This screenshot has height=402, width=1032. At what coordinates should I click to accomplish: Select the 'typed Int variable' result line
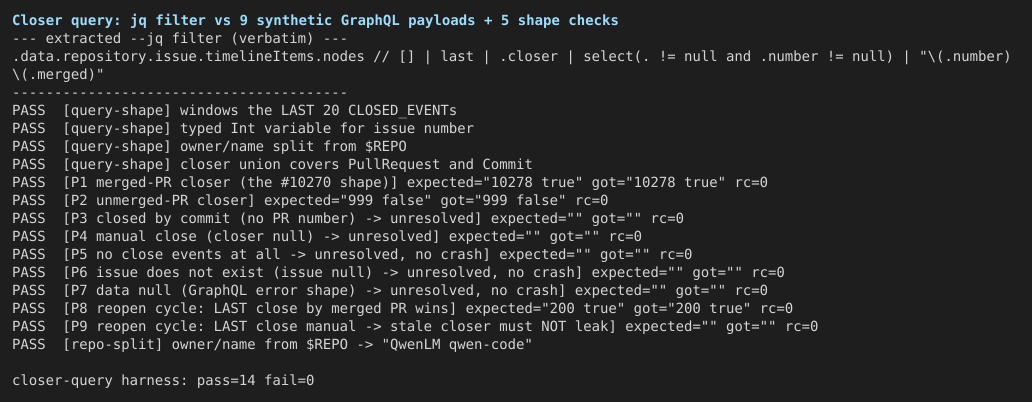(243, 128)
